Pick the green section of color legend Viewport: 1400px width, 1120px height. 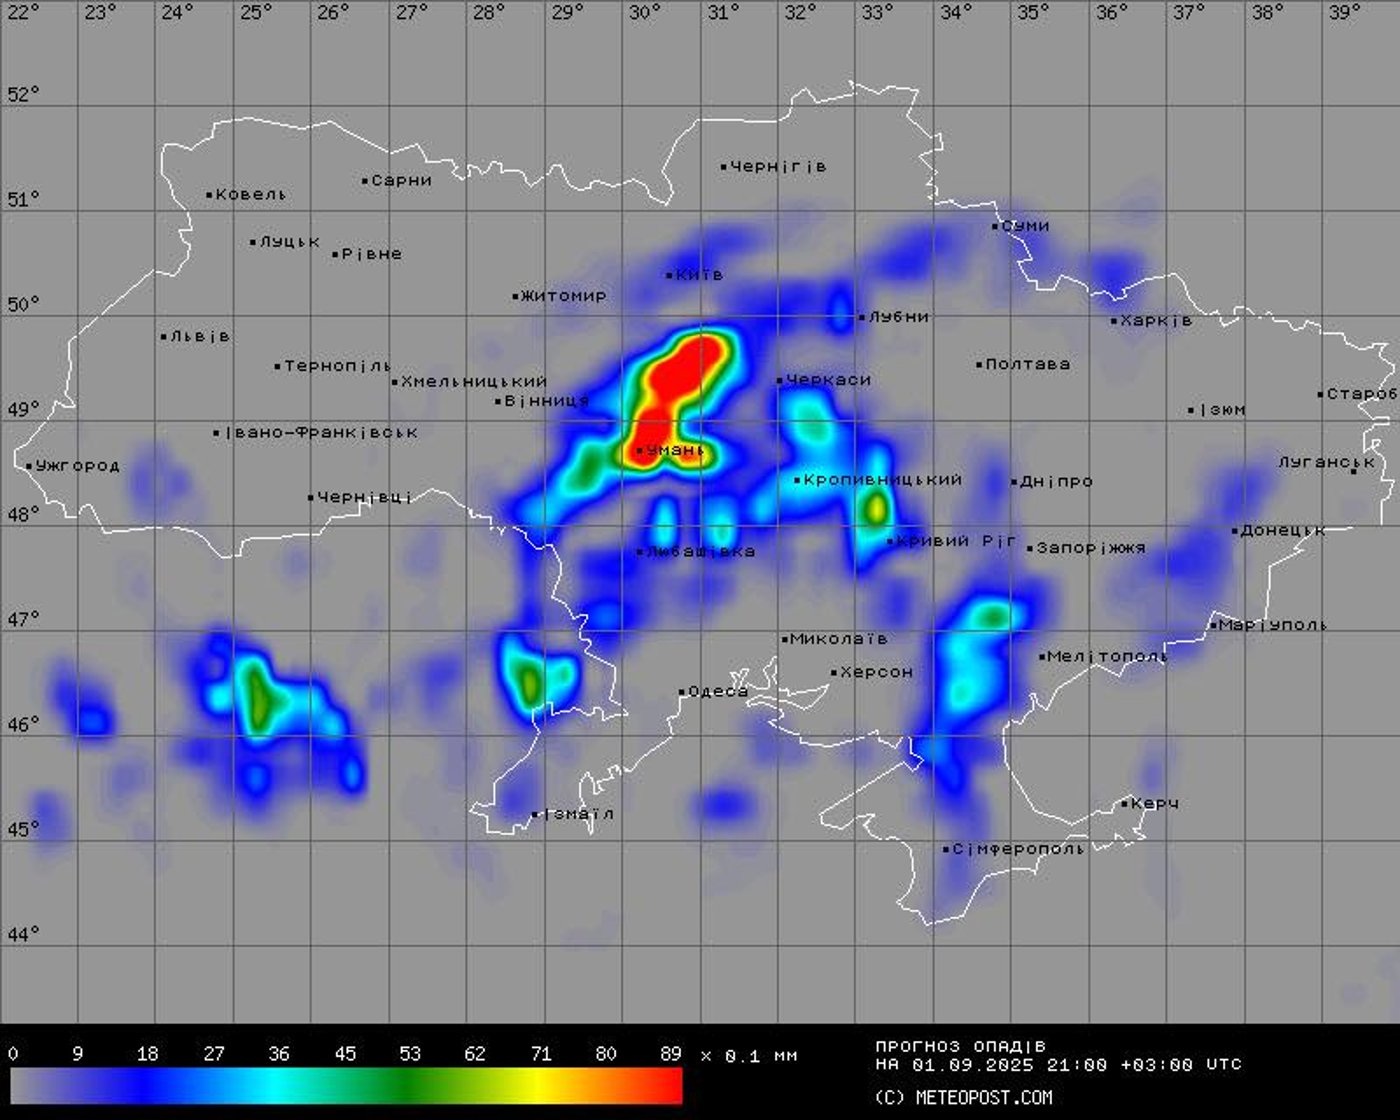[410, 1086]
